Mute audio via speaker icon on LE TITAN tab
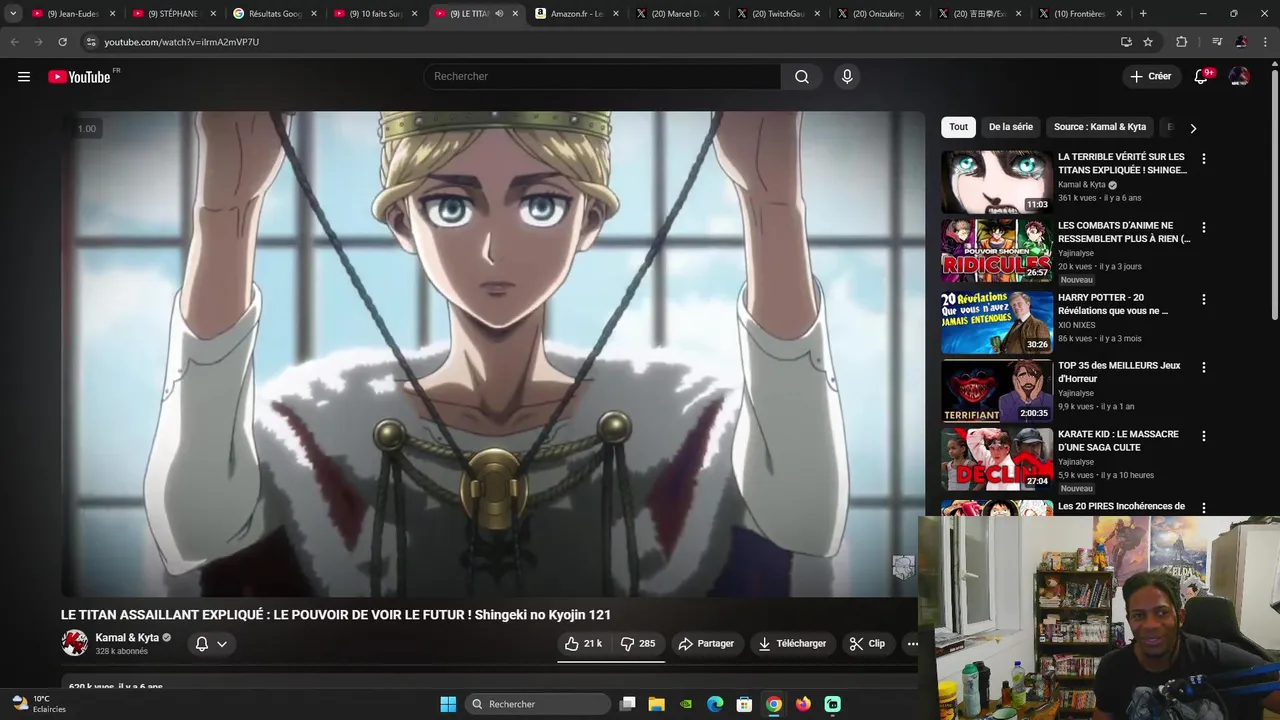This screenshot has width=1280, height=720. 499,14
